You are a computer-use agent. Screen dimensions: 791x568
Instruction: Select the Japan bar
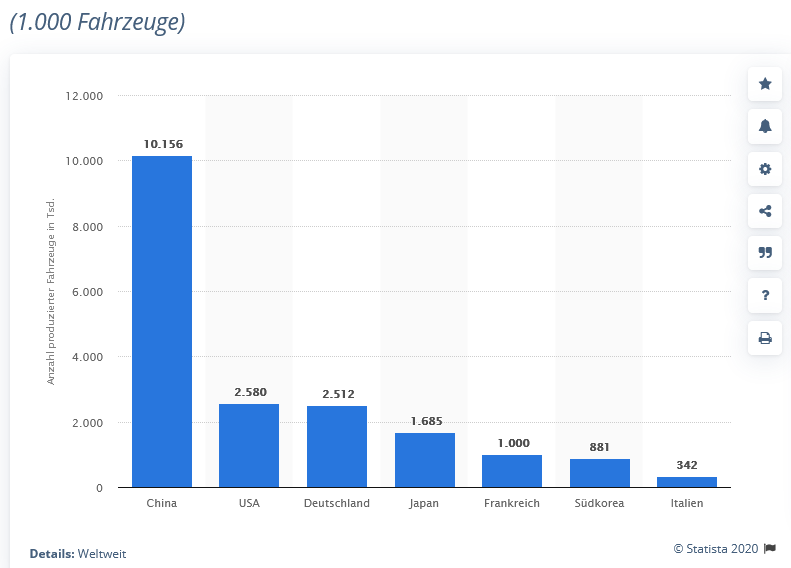tap(425, 460)
